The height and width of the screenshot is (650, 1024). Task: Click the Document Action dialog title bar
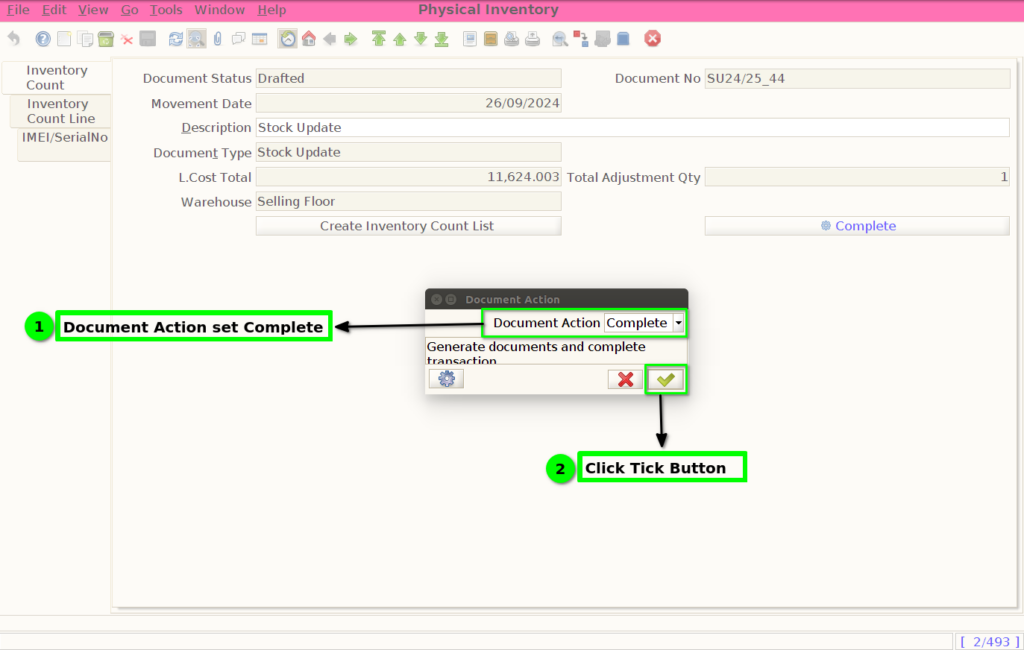coord(556,299)
